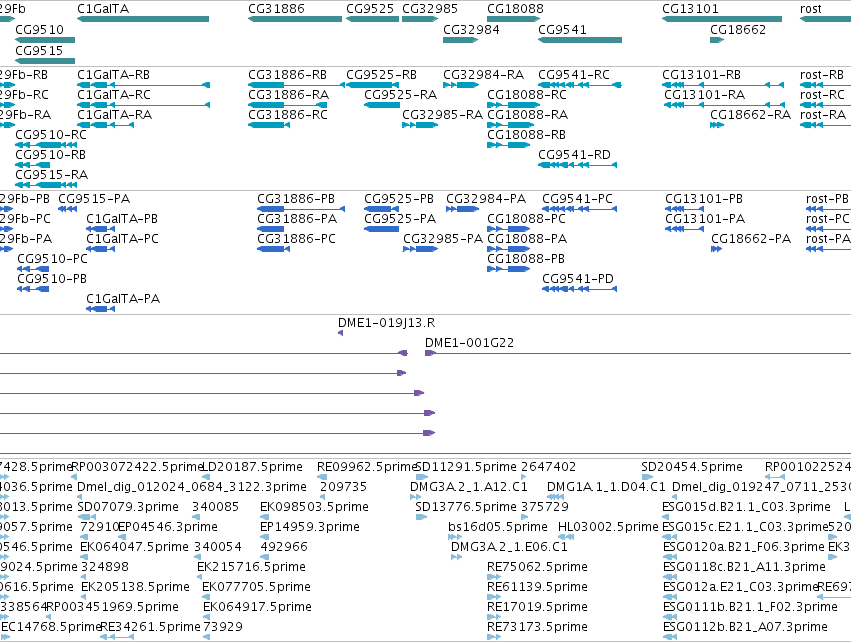
Task: Click the dark teal CG31886 gene bar
Action: [x=295, y=19]
